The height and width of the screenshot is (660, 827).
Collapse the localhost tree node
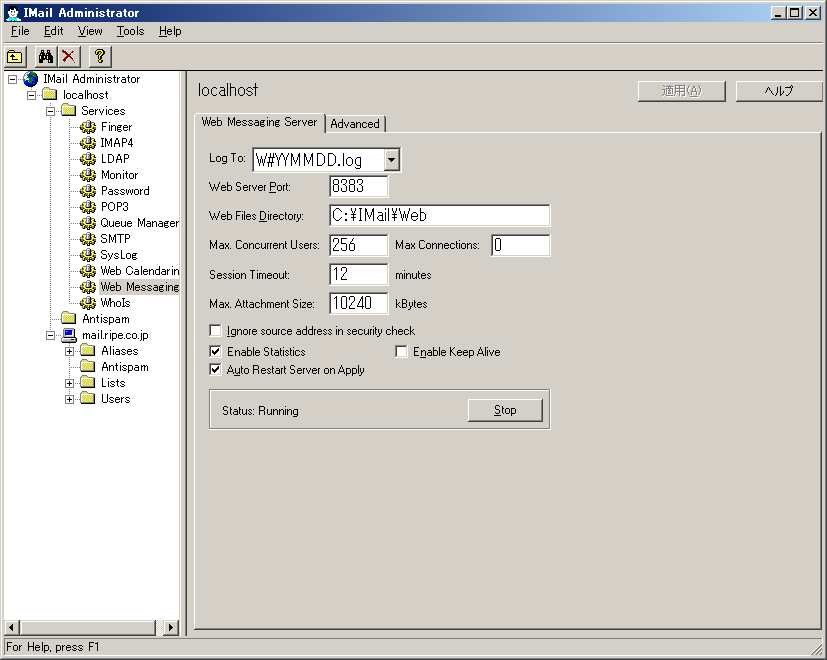tap(32, 95)
